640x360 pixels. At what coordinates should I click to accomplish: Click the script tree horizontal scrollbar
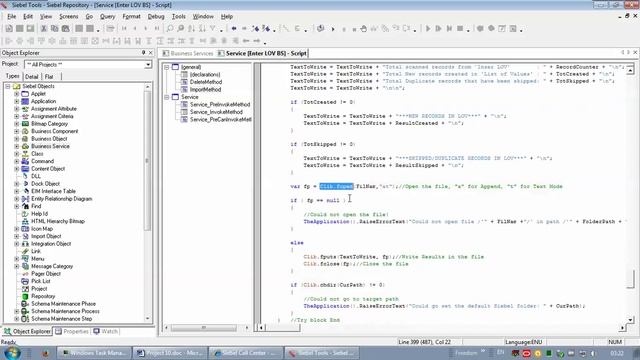tap(203, 328)
